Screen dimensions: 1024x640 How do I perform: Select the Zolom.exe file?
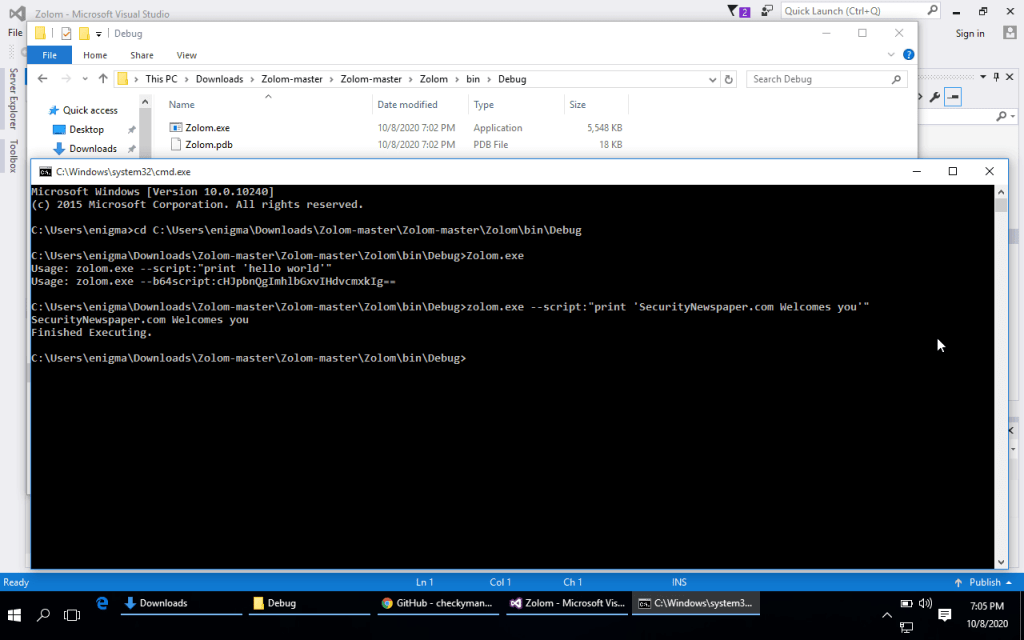(207, 128)
